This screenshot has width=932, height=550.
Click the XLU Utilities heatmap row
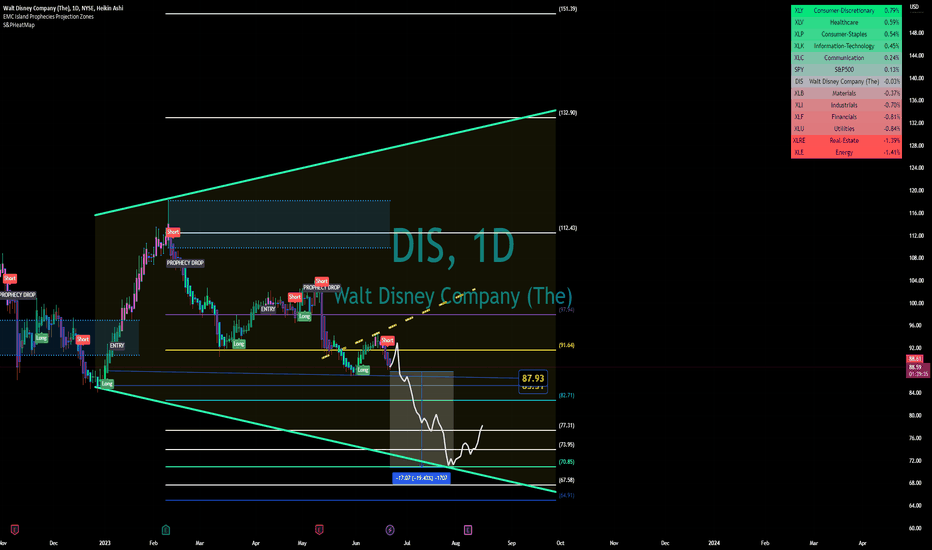click(x=846, y=129)
